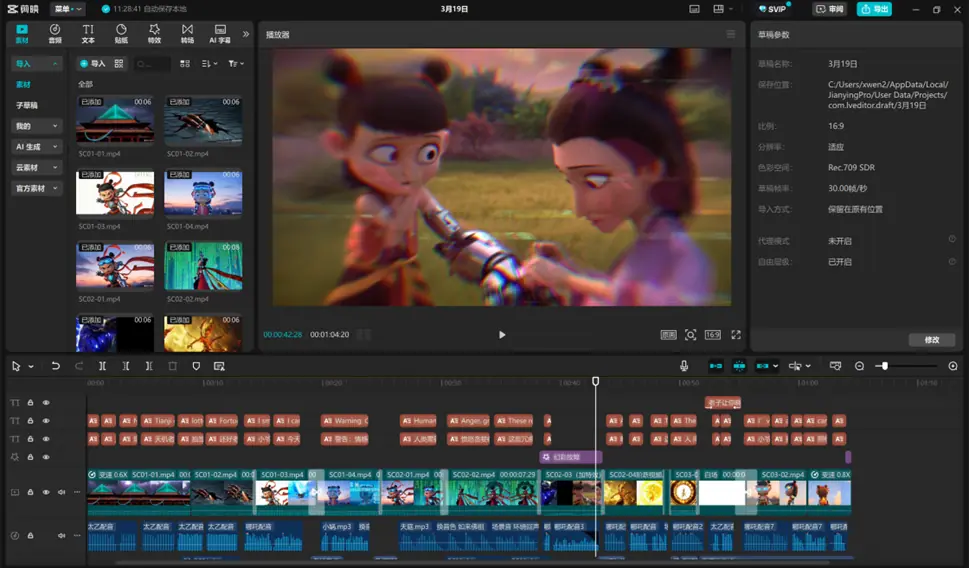
Task: Click the 贴纸 stickers icon
Action: coord(121,33)
